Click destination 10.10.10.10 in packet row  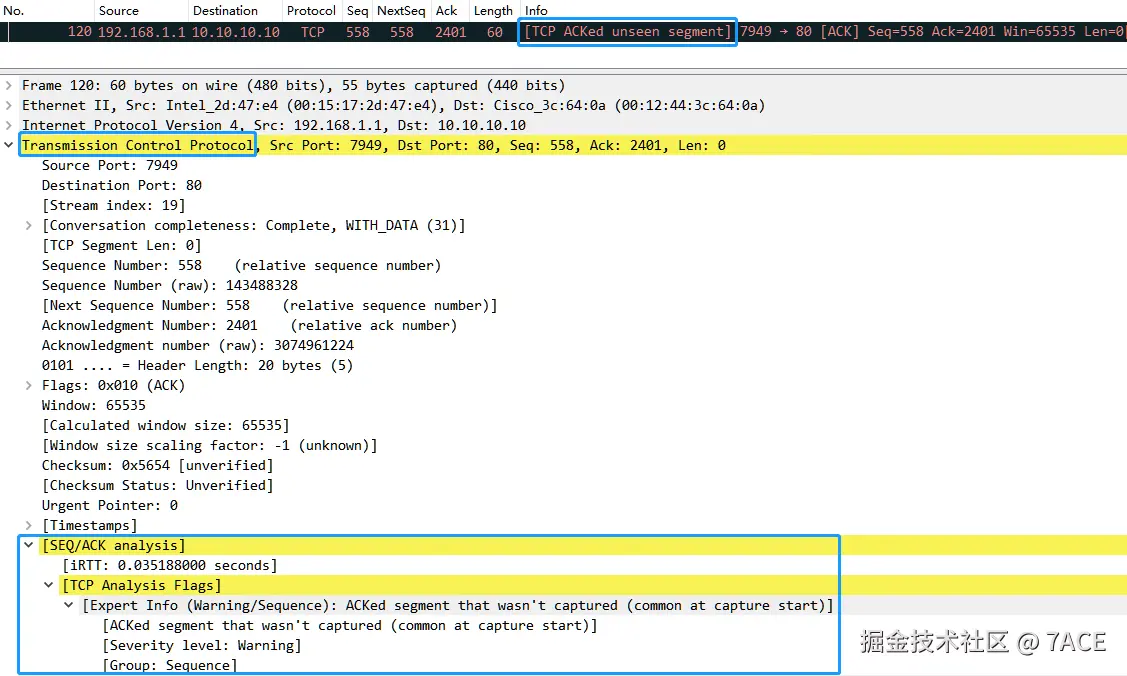(x=236, y=32)
